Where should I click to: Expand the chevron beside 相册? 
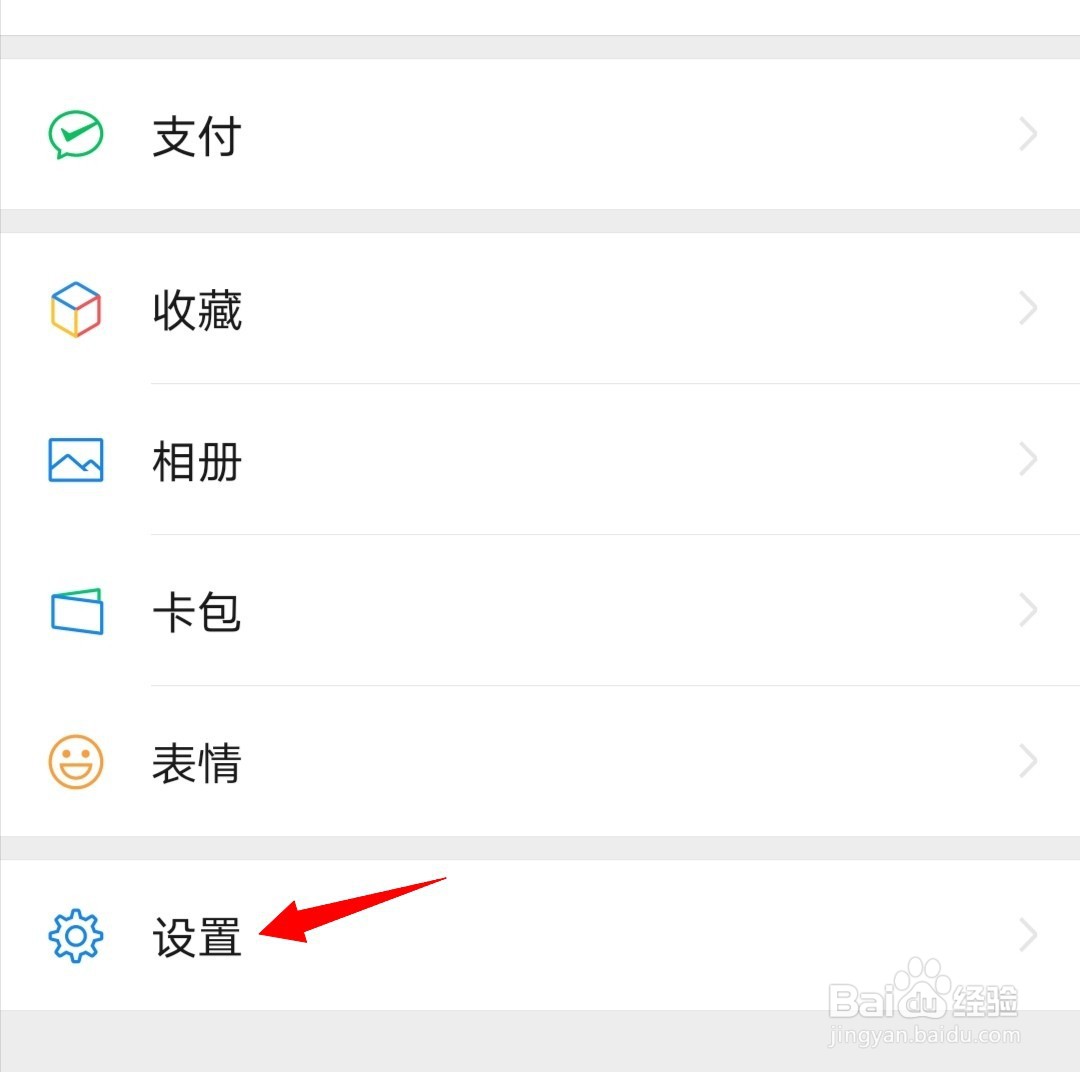[1028, 459]
